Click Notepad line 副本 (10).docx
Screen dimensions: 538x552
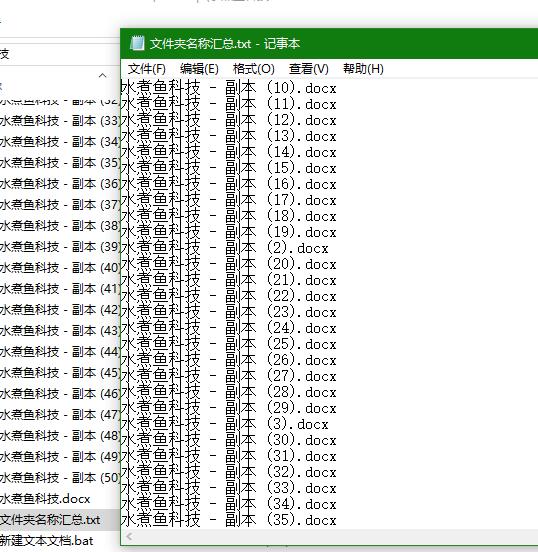point(229,87)
